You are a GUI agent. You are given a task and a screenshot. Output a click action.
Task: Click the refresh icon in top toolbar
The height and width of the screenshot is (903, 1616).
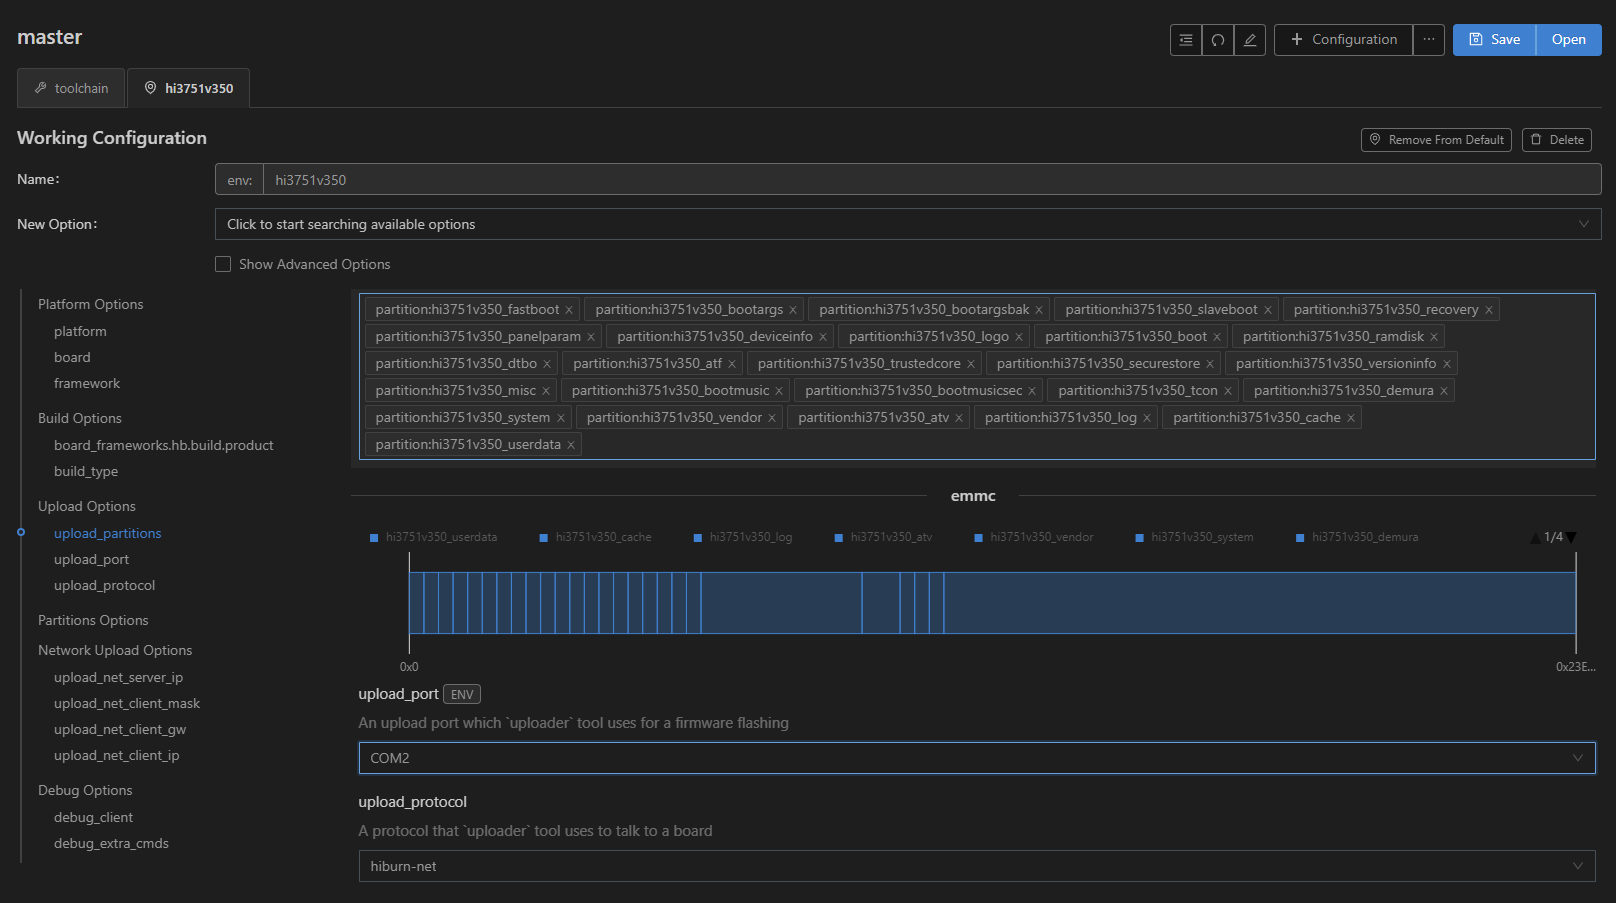click(x=1217, y=40)
